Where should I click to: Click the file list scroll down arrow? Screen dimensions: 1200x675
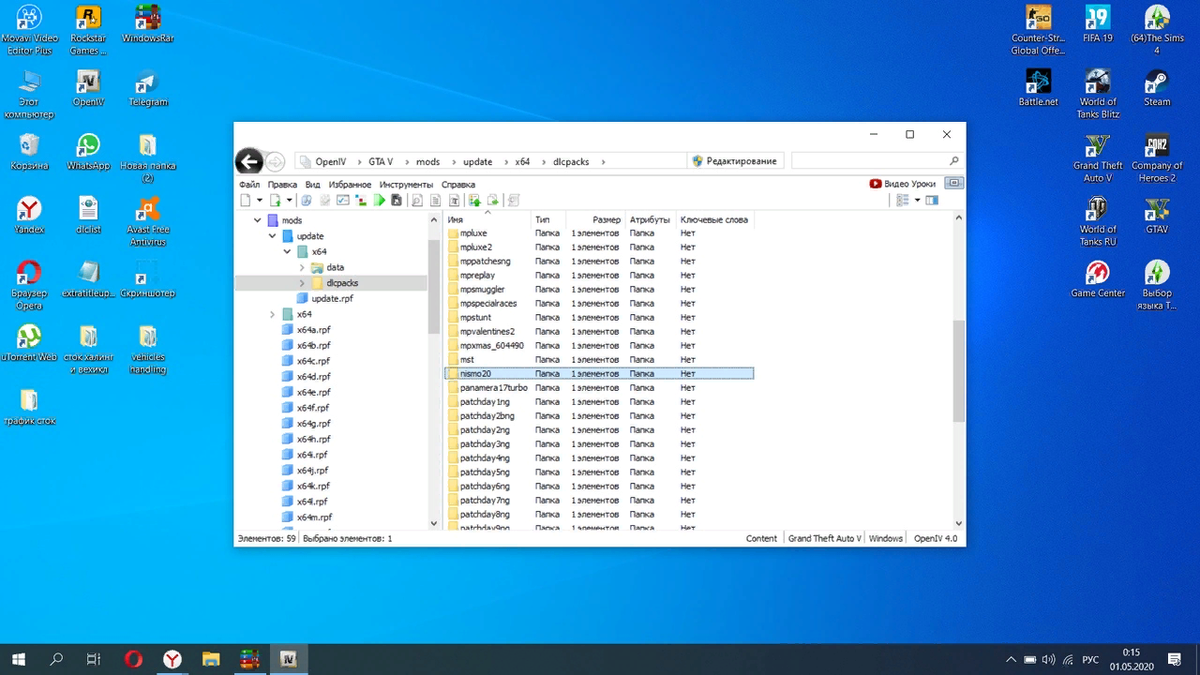tap(959, 523)
